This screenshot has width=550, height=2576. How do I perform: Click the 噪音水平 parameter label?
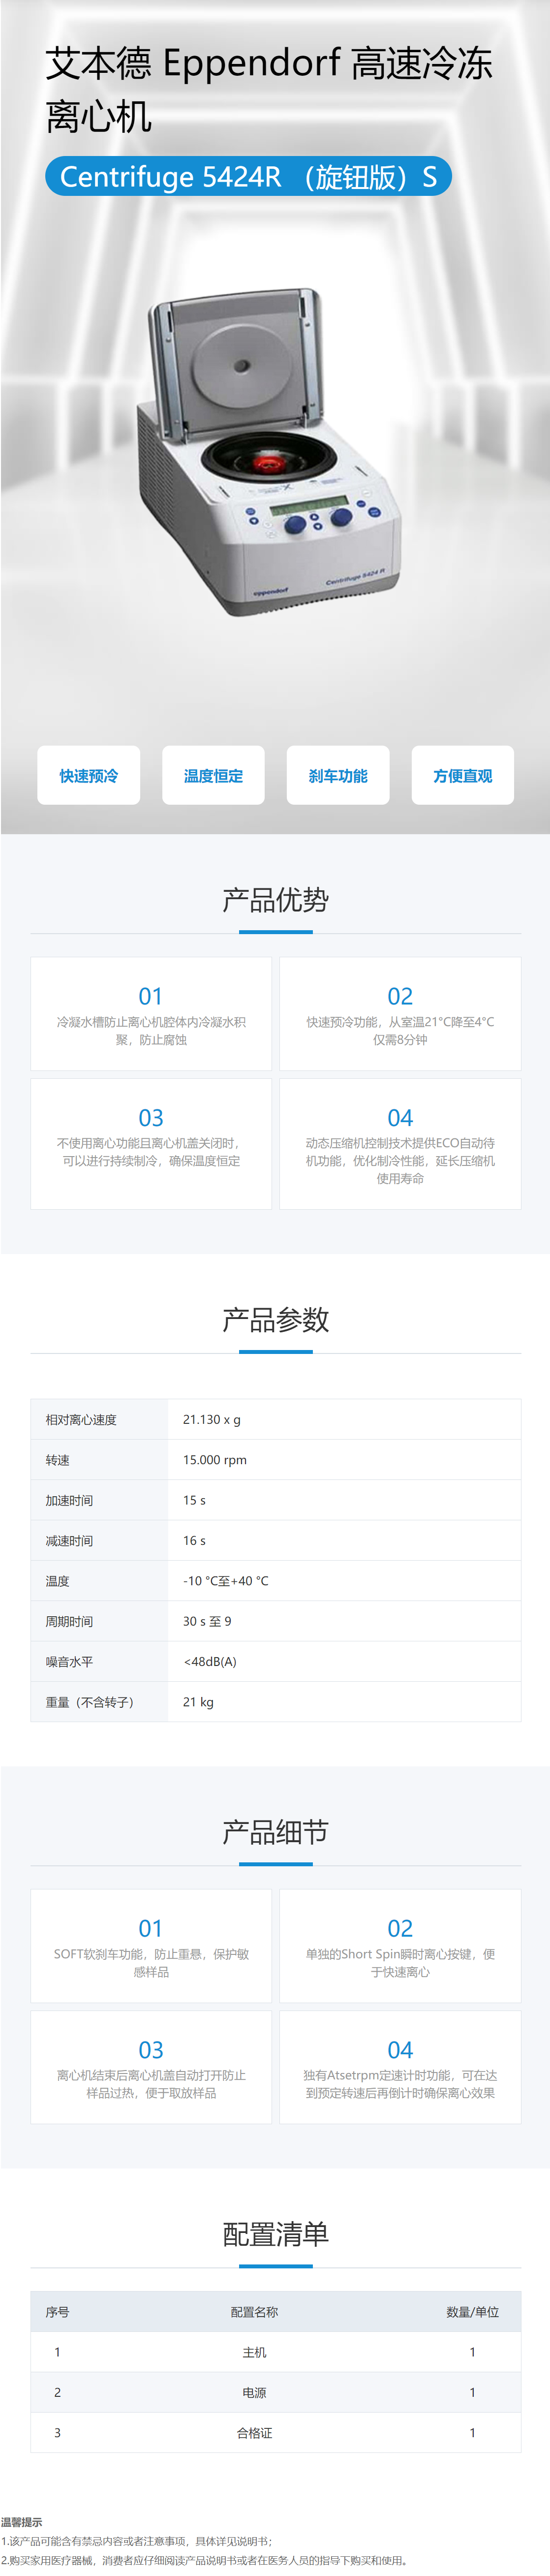coord(69,1662)
